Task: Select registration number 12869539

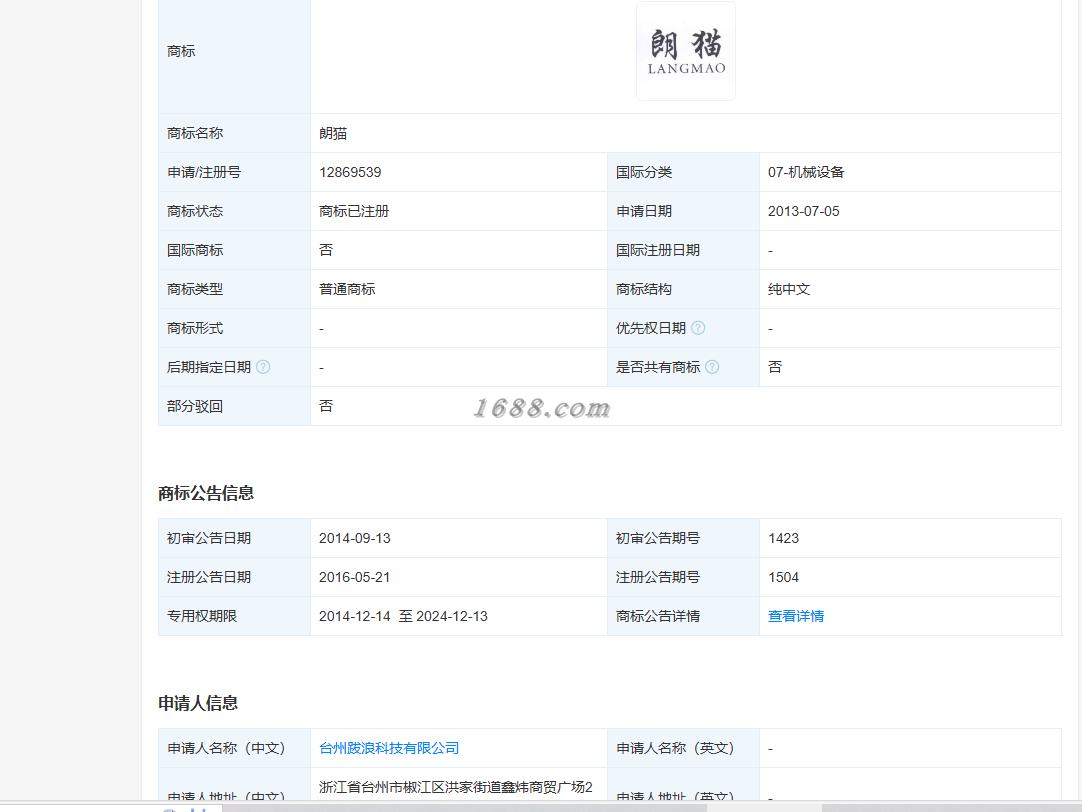Action: (x=350, y=172)
